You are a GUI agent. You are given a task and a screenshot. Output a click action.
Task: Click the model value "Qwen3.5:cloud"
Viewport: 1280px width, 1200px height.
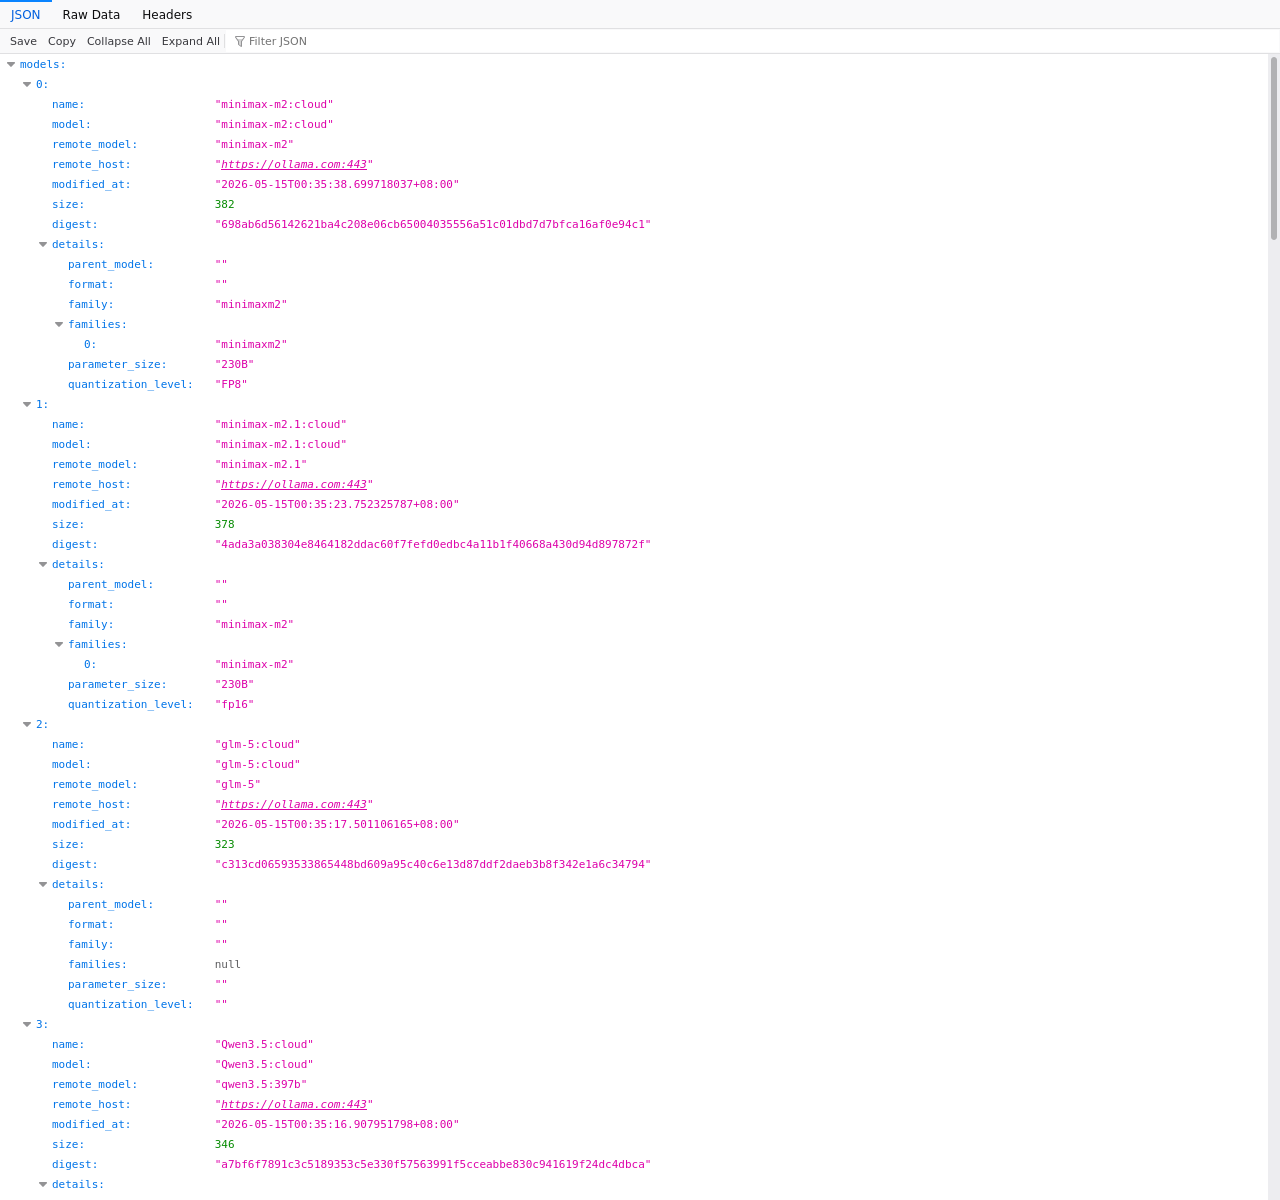[x=264, y=1064]
